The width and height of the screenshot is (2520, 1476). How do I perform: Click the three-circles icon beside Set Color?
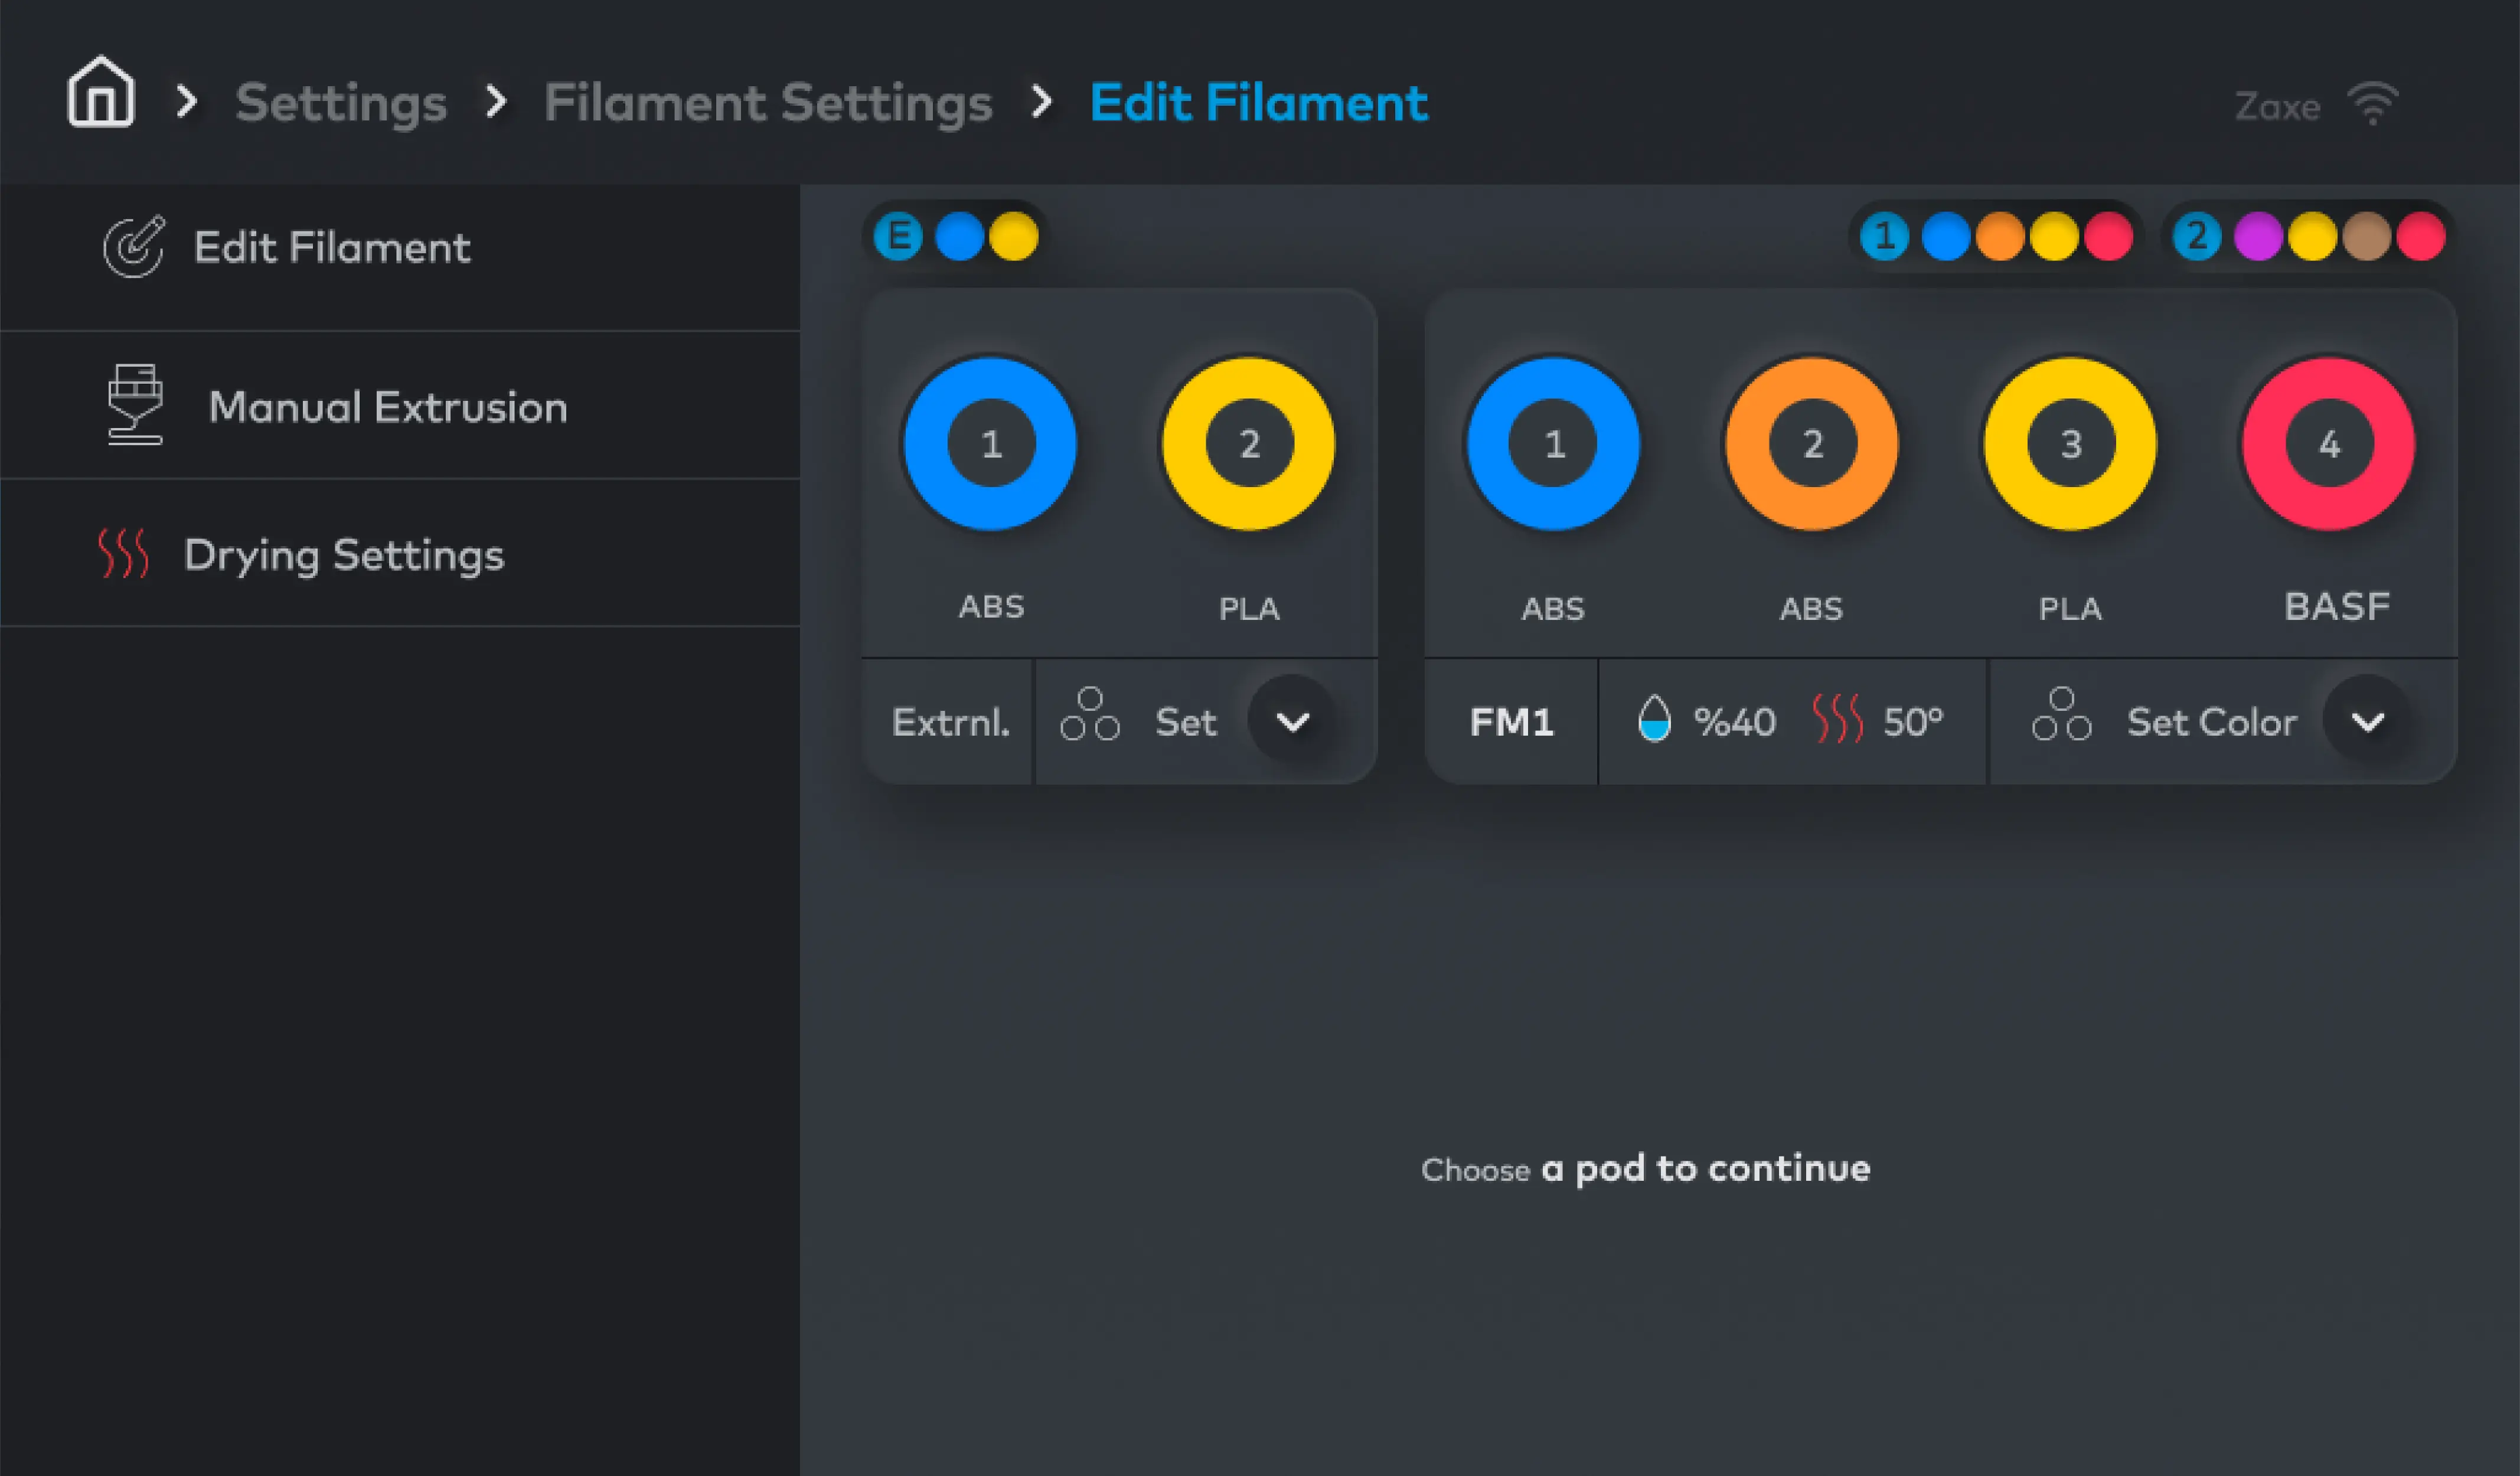[2061, 714]
